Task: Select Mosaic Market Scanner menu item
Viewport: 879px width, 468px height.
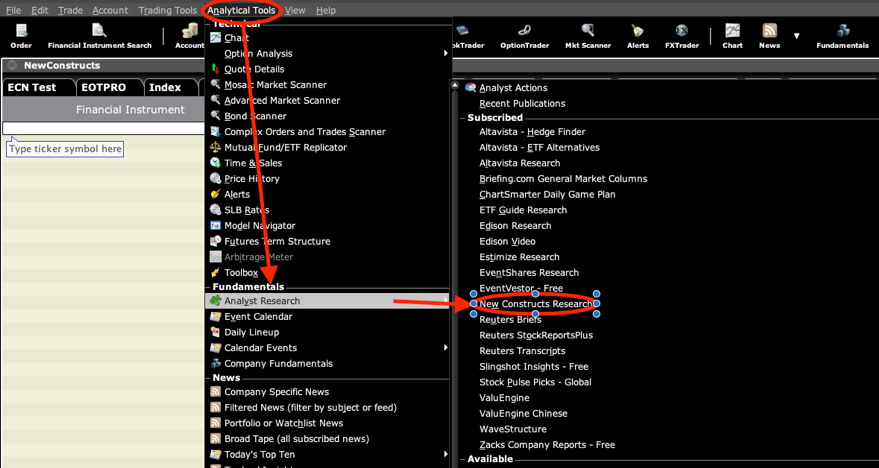Action: [275, 85]
